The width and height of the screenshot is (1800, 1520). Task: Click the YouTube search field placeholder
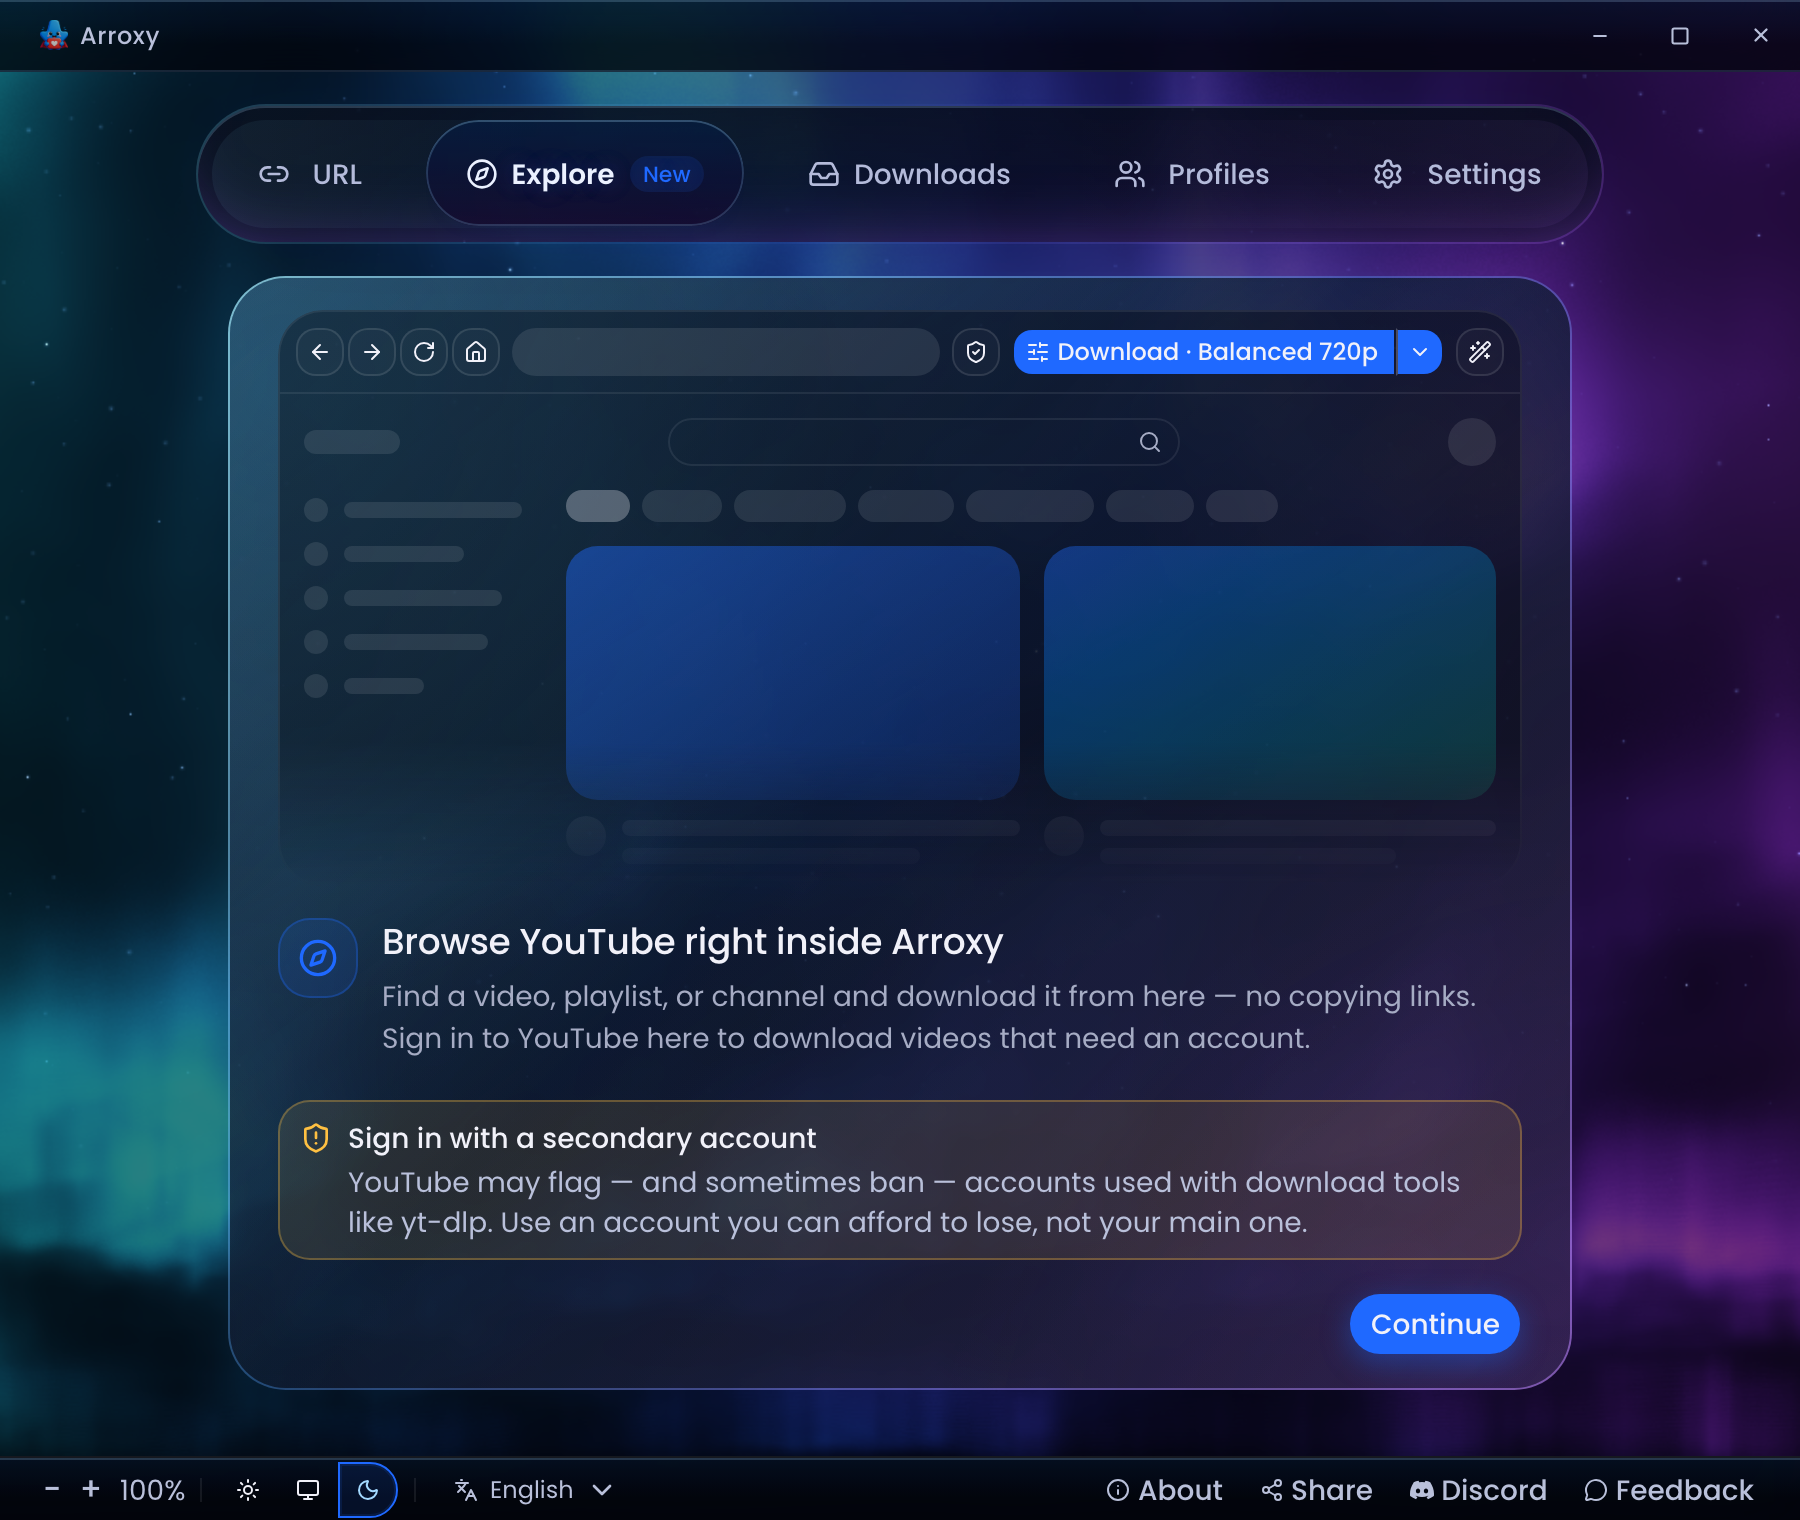(924, 442)
